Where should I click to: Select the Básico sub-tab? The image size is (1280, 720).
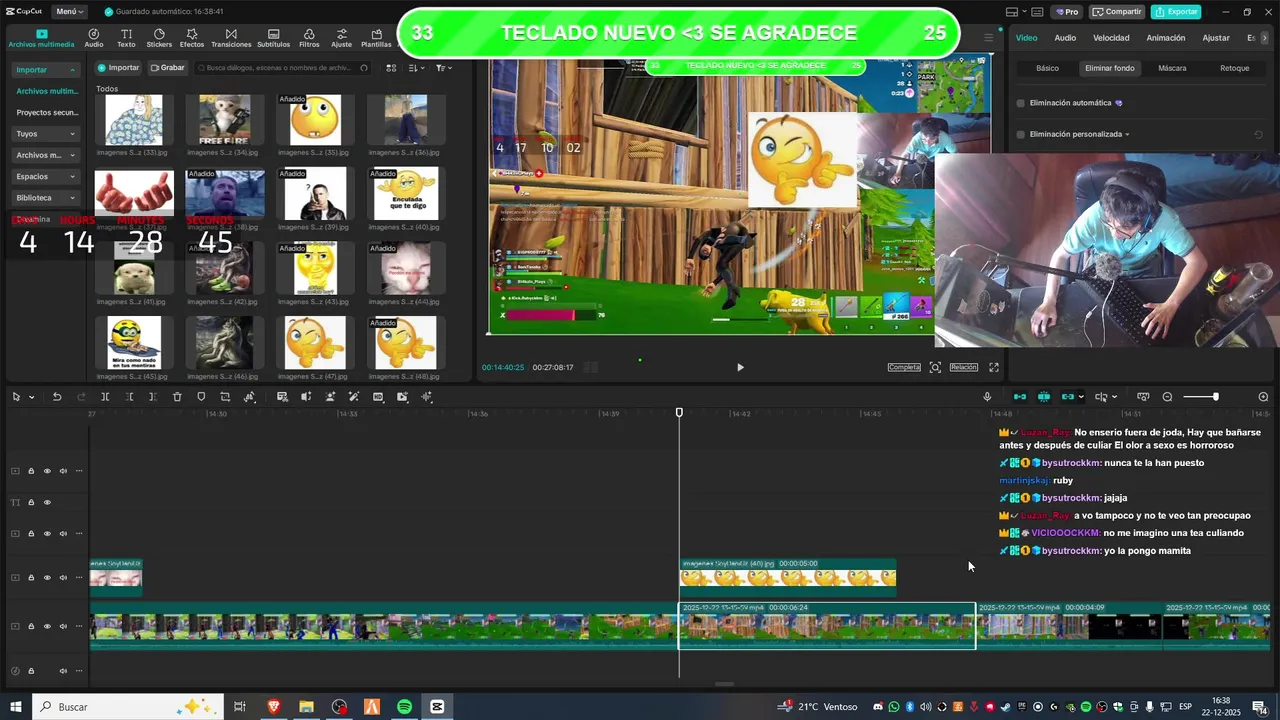[x=1047, y=68]
